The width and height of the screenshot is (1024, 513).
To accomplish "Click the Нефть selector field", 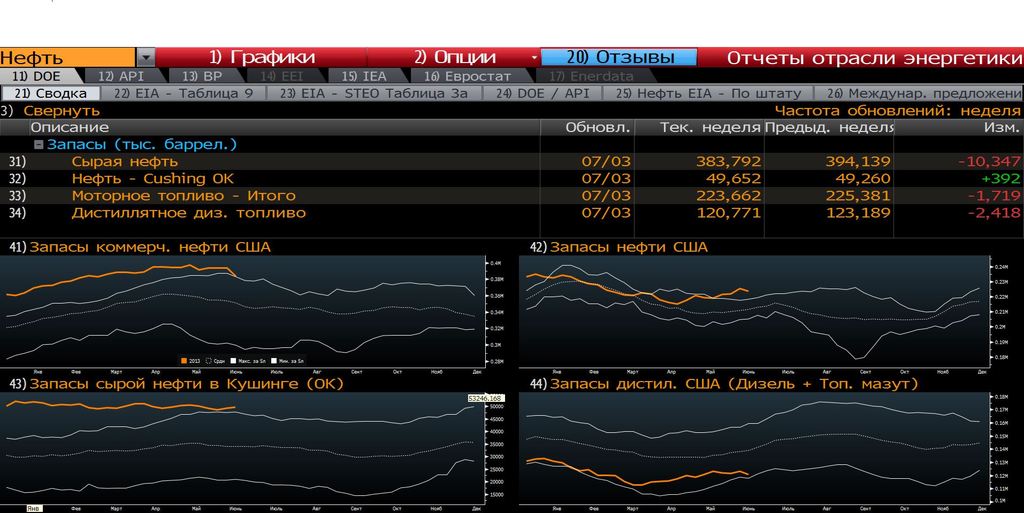I will point(69,57).
